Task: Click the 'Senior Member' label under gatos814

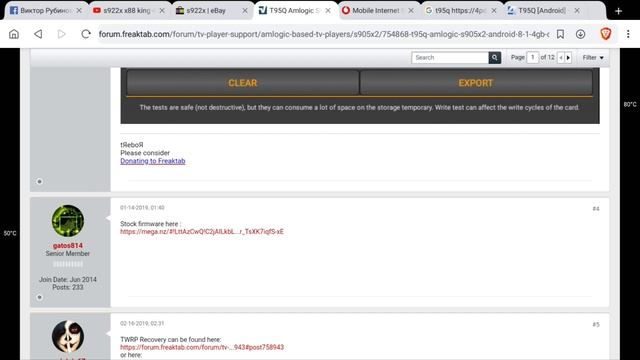Action: [68, 253]
